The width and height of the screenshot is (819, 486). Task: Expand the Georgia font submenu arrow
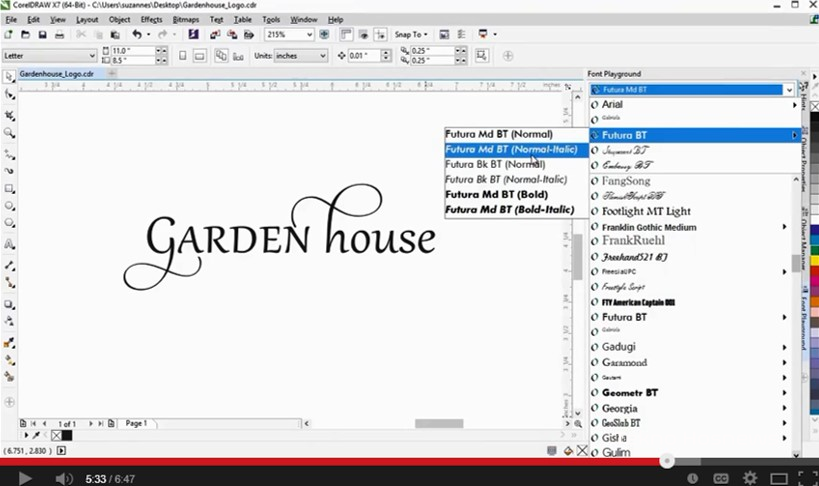785,408
